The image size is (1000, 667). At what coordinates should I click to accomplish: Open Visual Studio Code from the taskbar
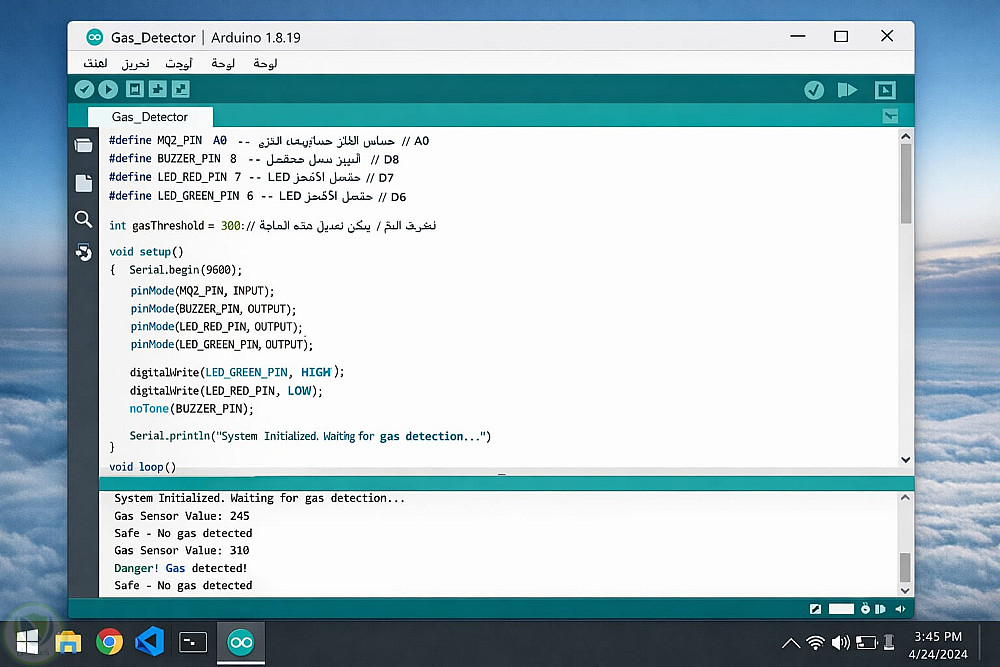tap(151, 641)
